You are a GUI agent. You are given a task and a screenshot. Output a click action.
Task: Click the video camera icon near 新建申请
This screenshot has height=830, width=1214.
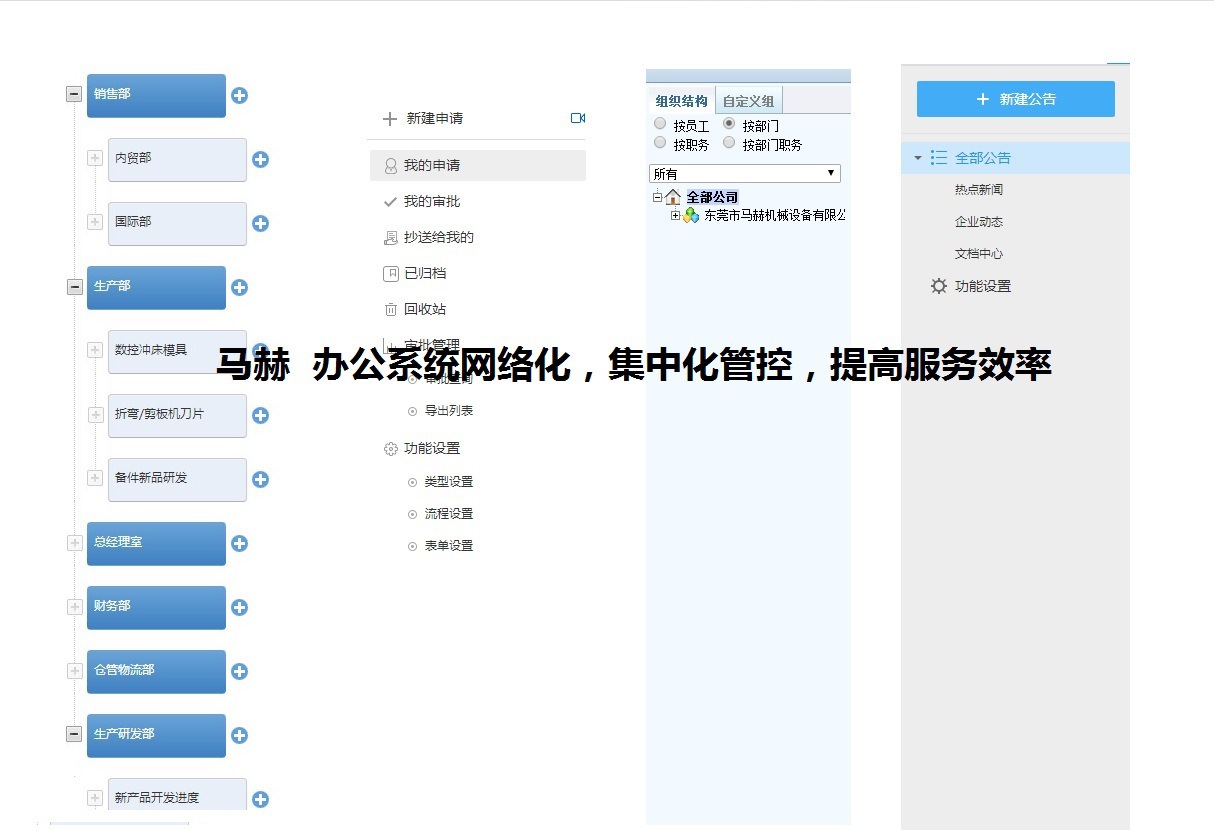pyautogui.click(x=578, y=118)
